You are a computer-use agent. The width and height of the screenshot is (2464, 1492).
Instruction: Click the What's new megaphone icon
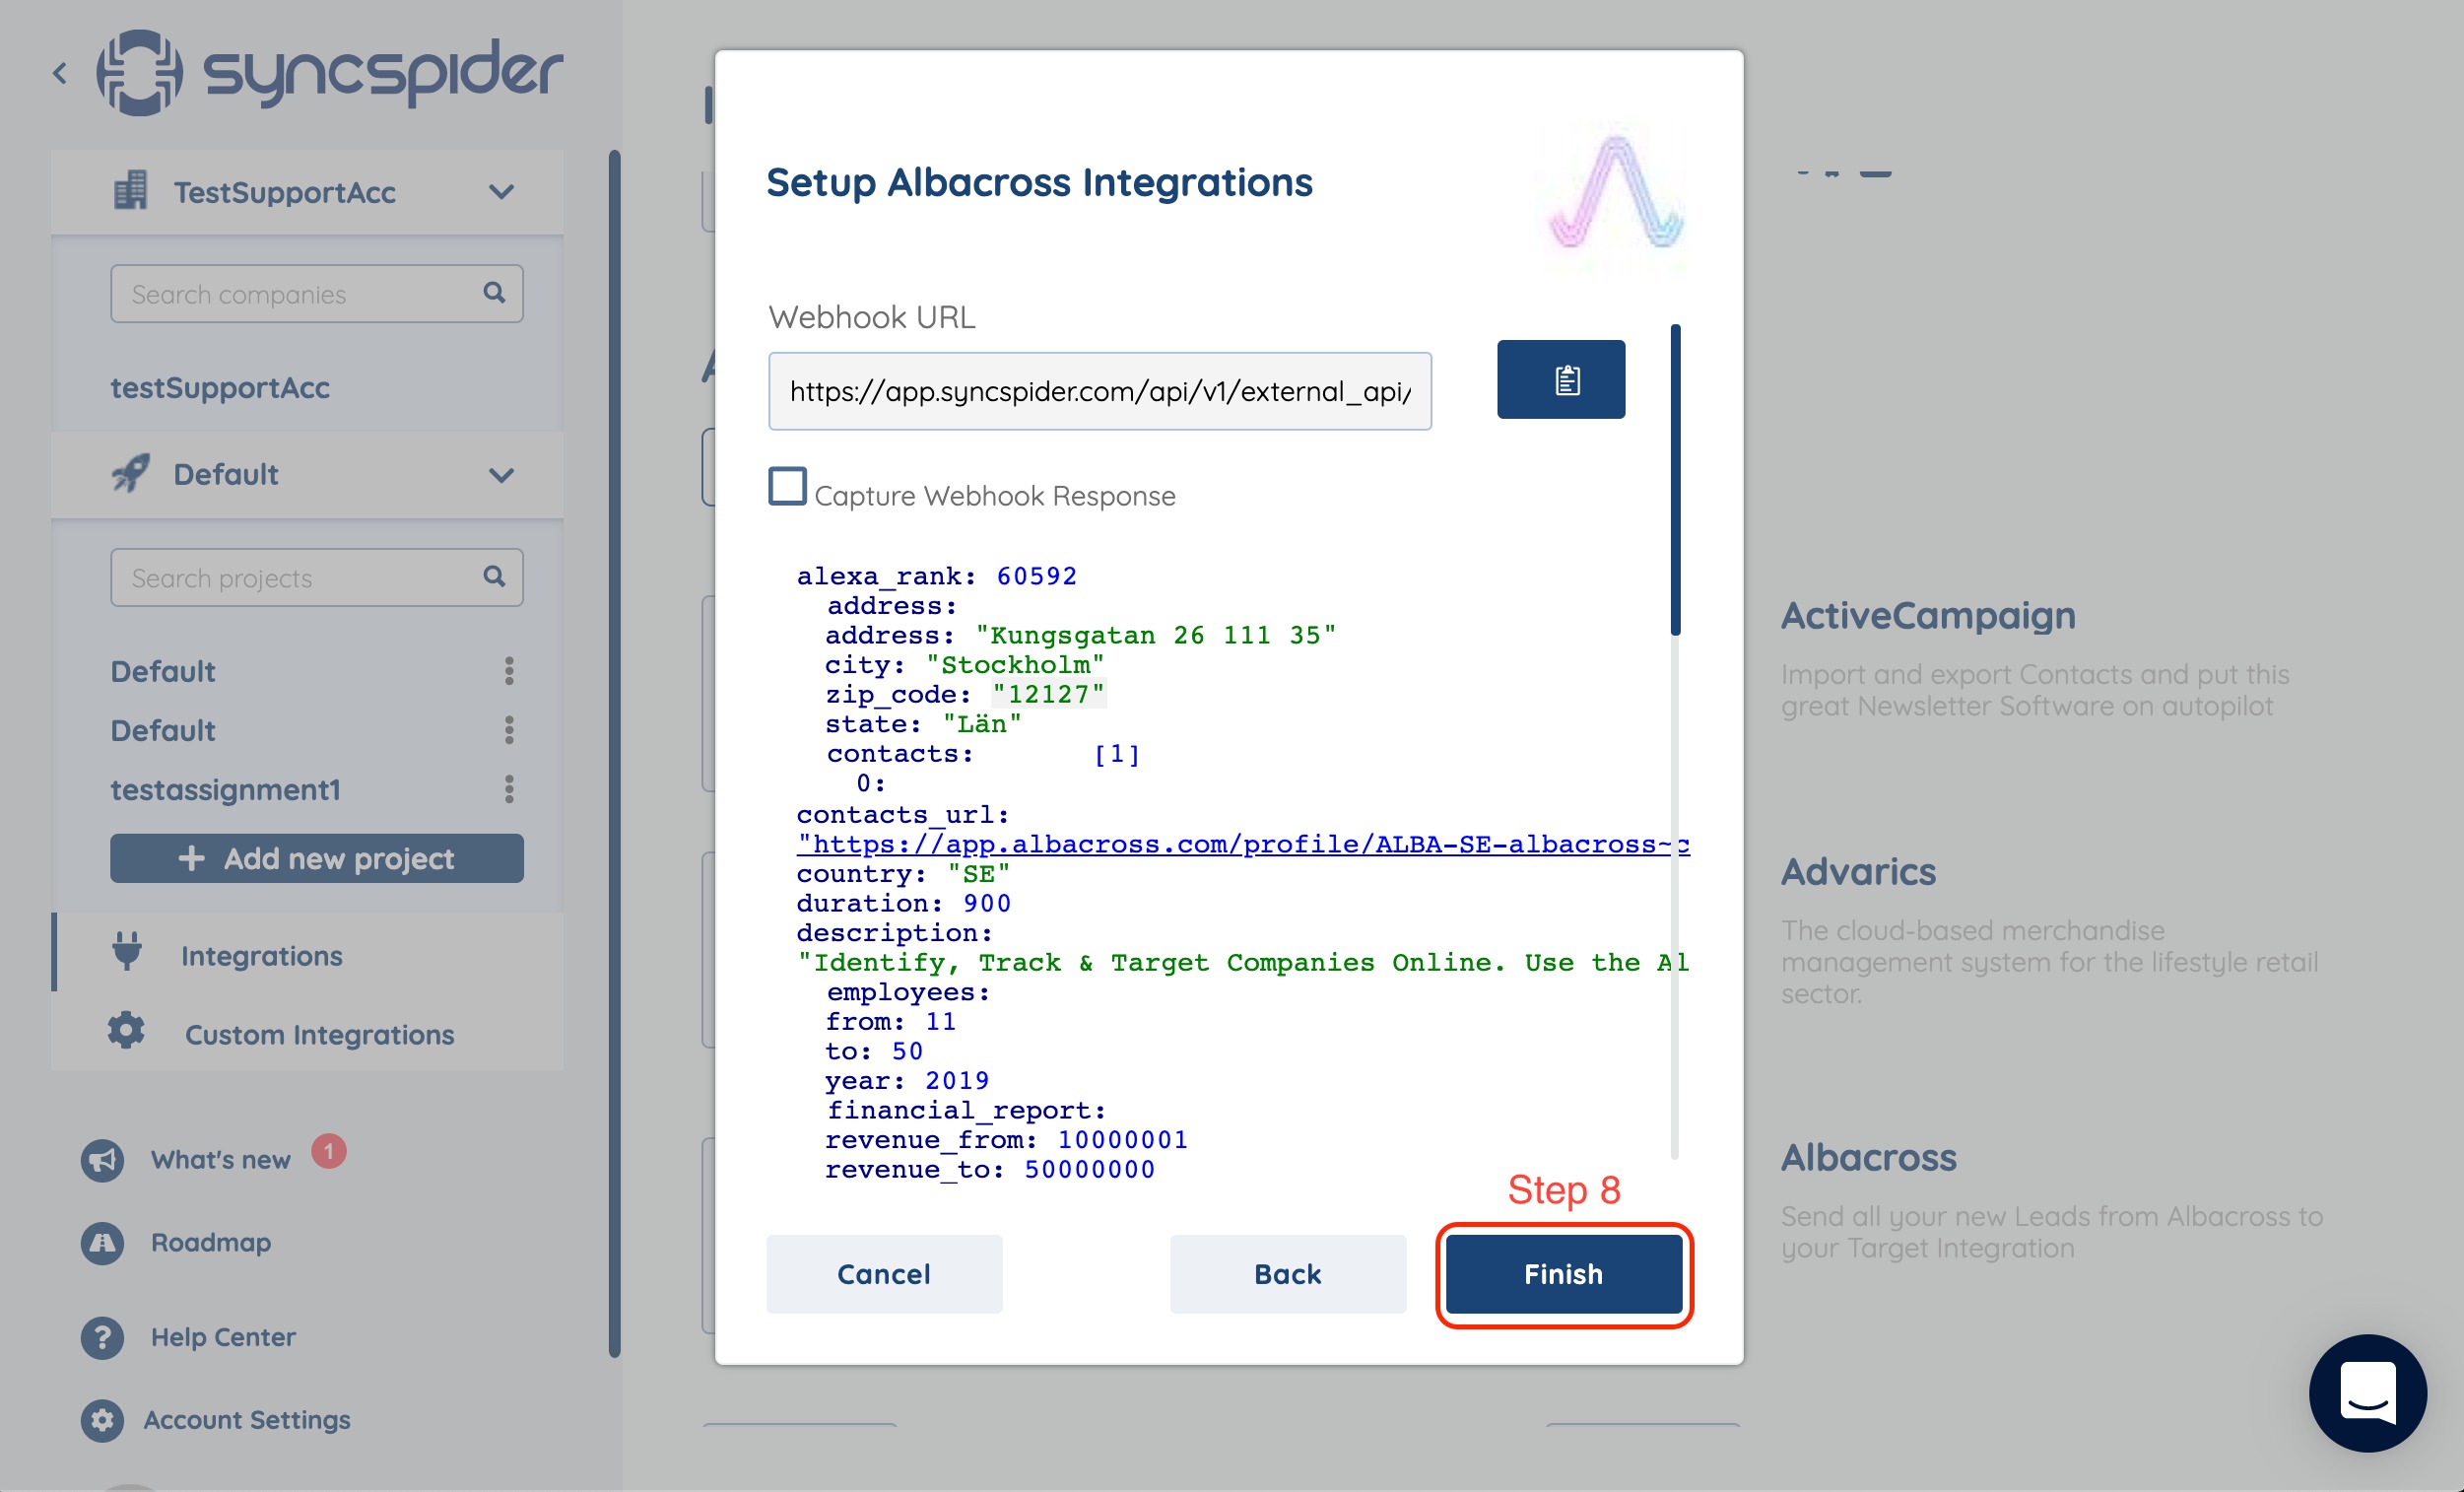[102, 1160]
